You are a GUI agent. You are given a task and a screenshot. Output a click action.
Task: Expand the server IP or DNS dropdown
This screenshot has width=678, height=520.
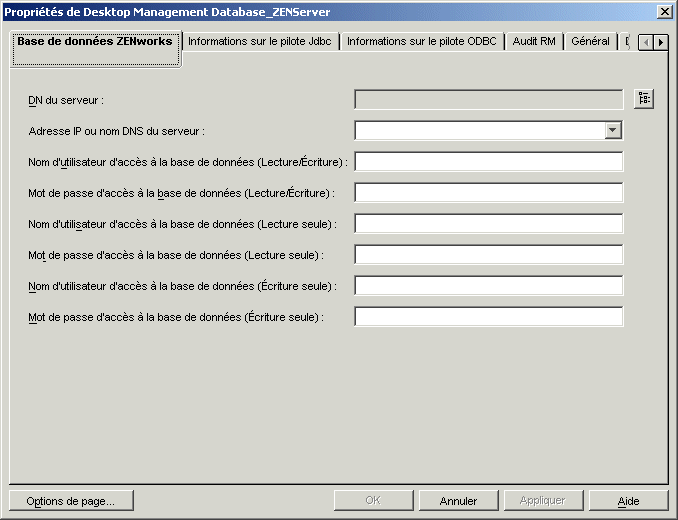tap(613, 130)
